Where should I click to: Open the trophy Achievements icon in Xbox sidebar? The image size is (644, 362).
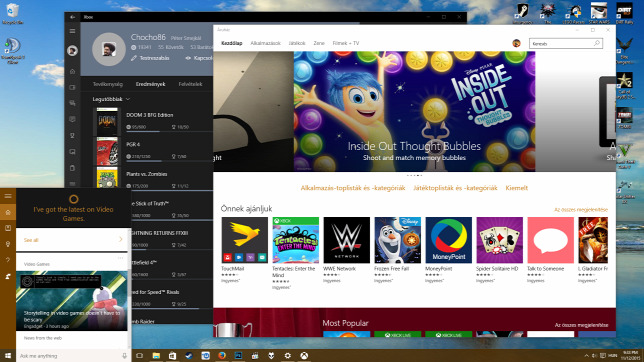pyautogui.click(x=72, y=136)
